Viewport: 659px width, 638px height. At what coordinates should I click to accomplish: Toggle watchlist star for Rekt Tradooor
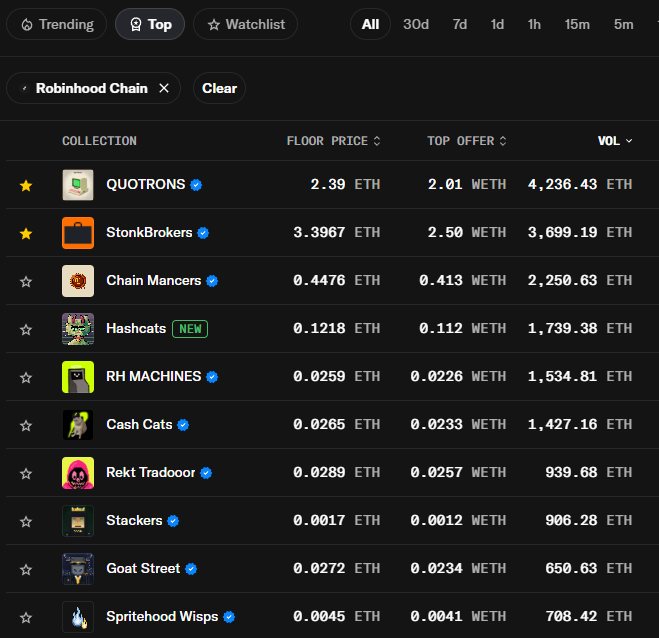[26, 473]
